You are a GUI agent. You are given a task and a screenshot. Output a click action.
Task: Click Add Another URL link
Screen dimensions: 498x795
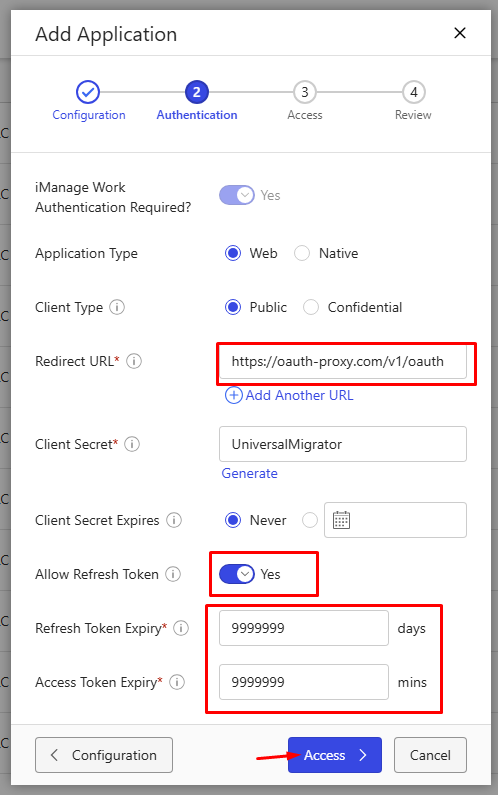click(x=289, y=395)
